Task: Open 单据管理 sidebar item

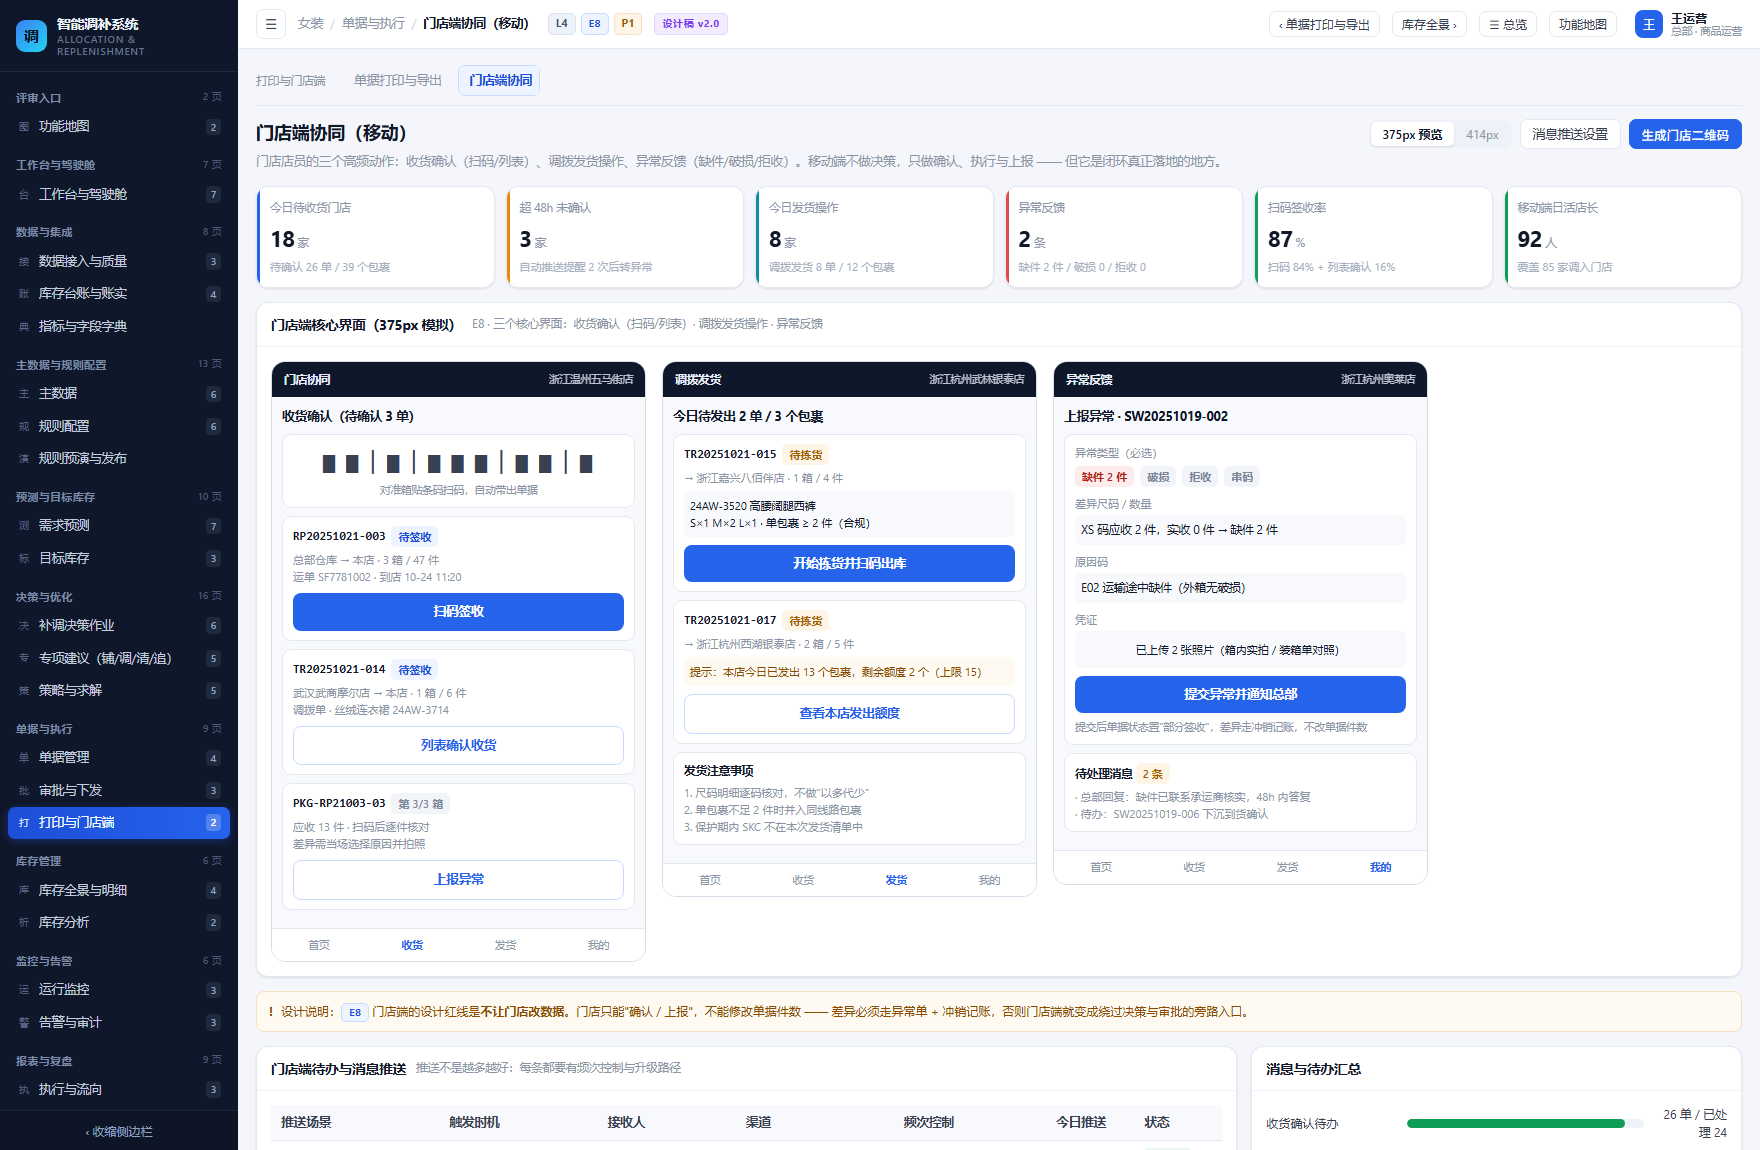Action: tap(119, 758)
